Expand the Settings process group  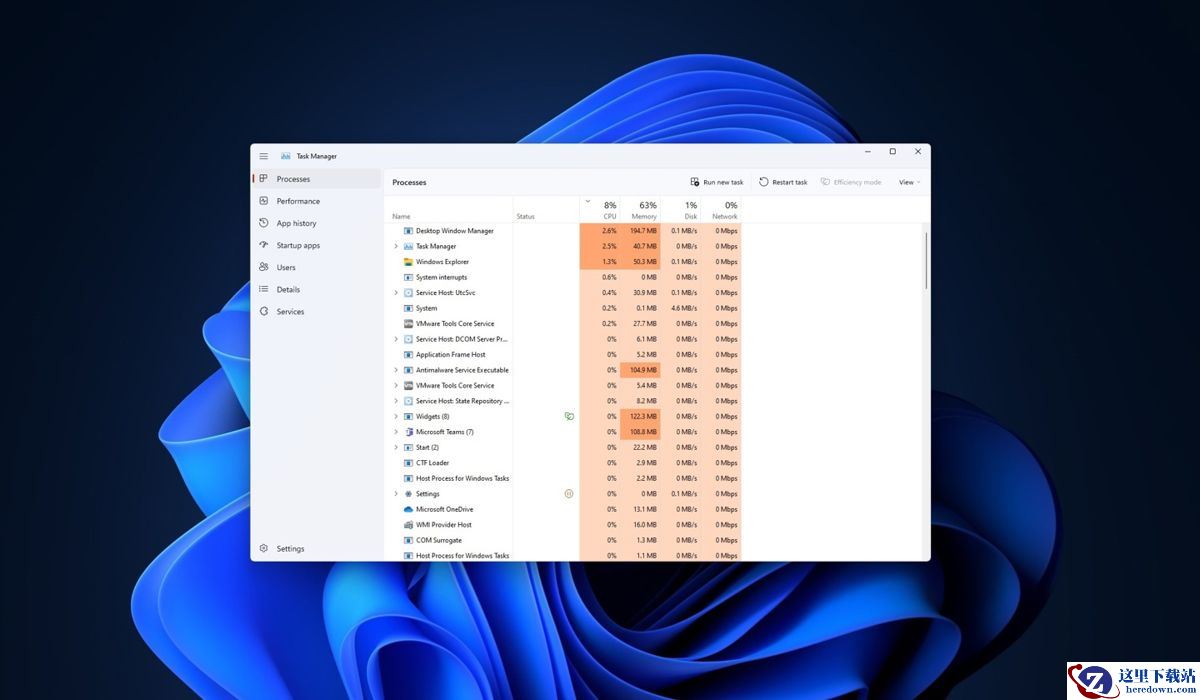point(396,494)
